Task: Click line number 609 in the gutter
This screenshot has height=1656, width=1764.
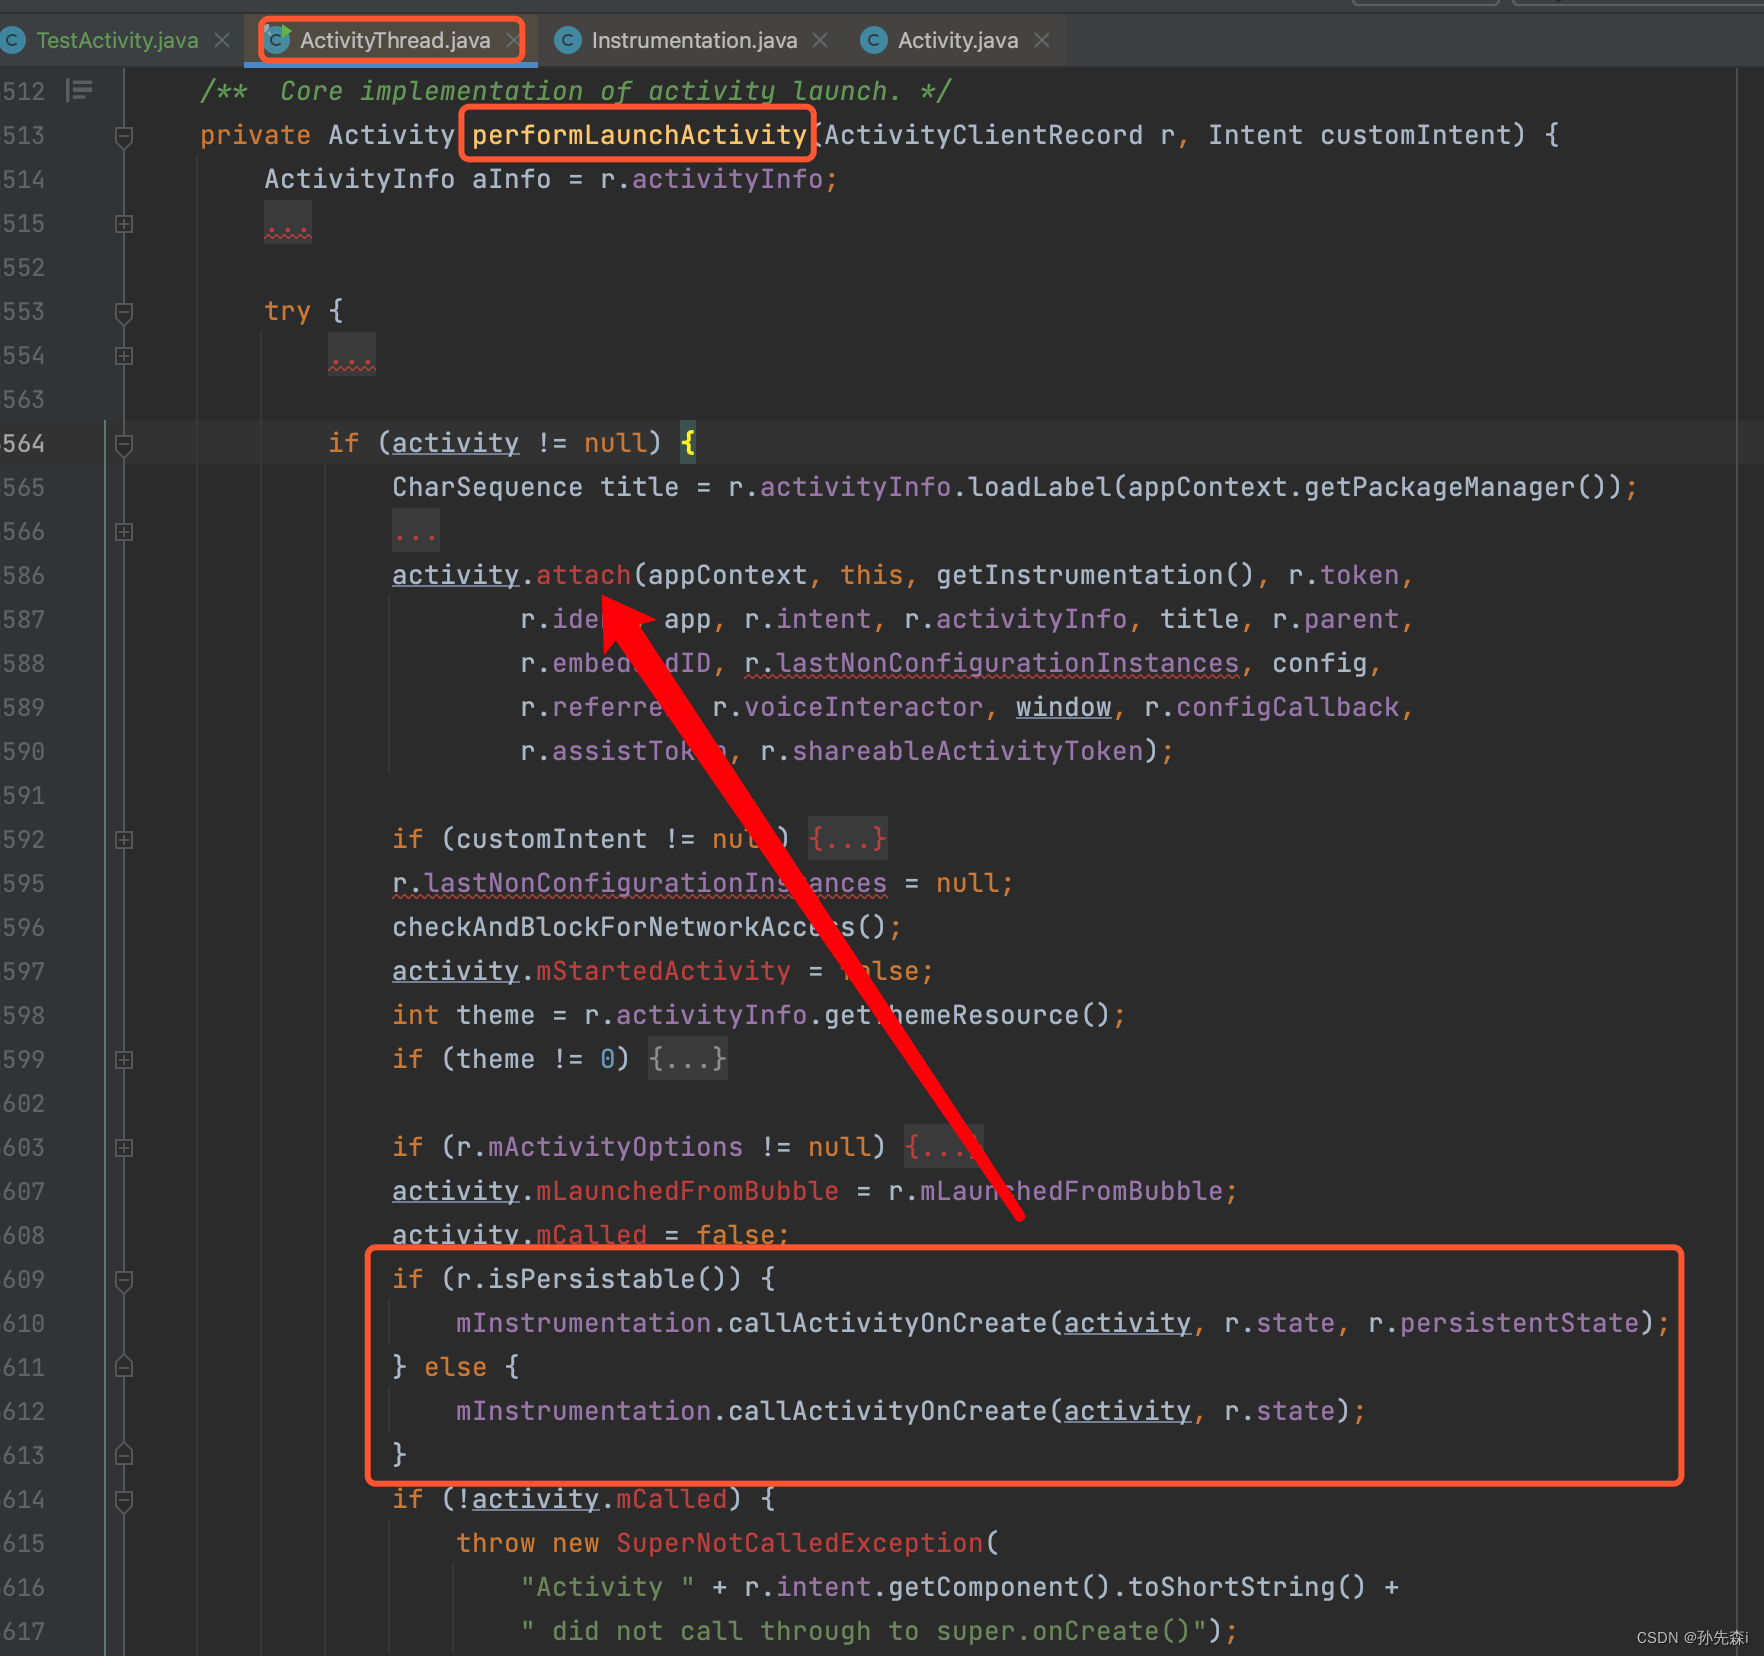Action: tap(24, 1279)
